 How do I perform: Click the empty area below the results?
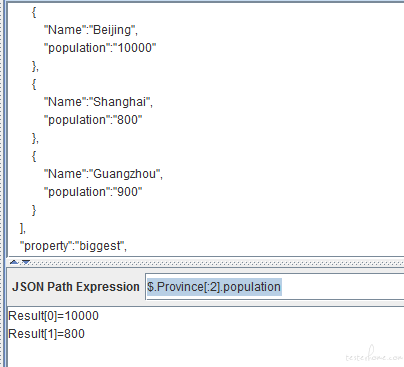(x=173, y=354)
